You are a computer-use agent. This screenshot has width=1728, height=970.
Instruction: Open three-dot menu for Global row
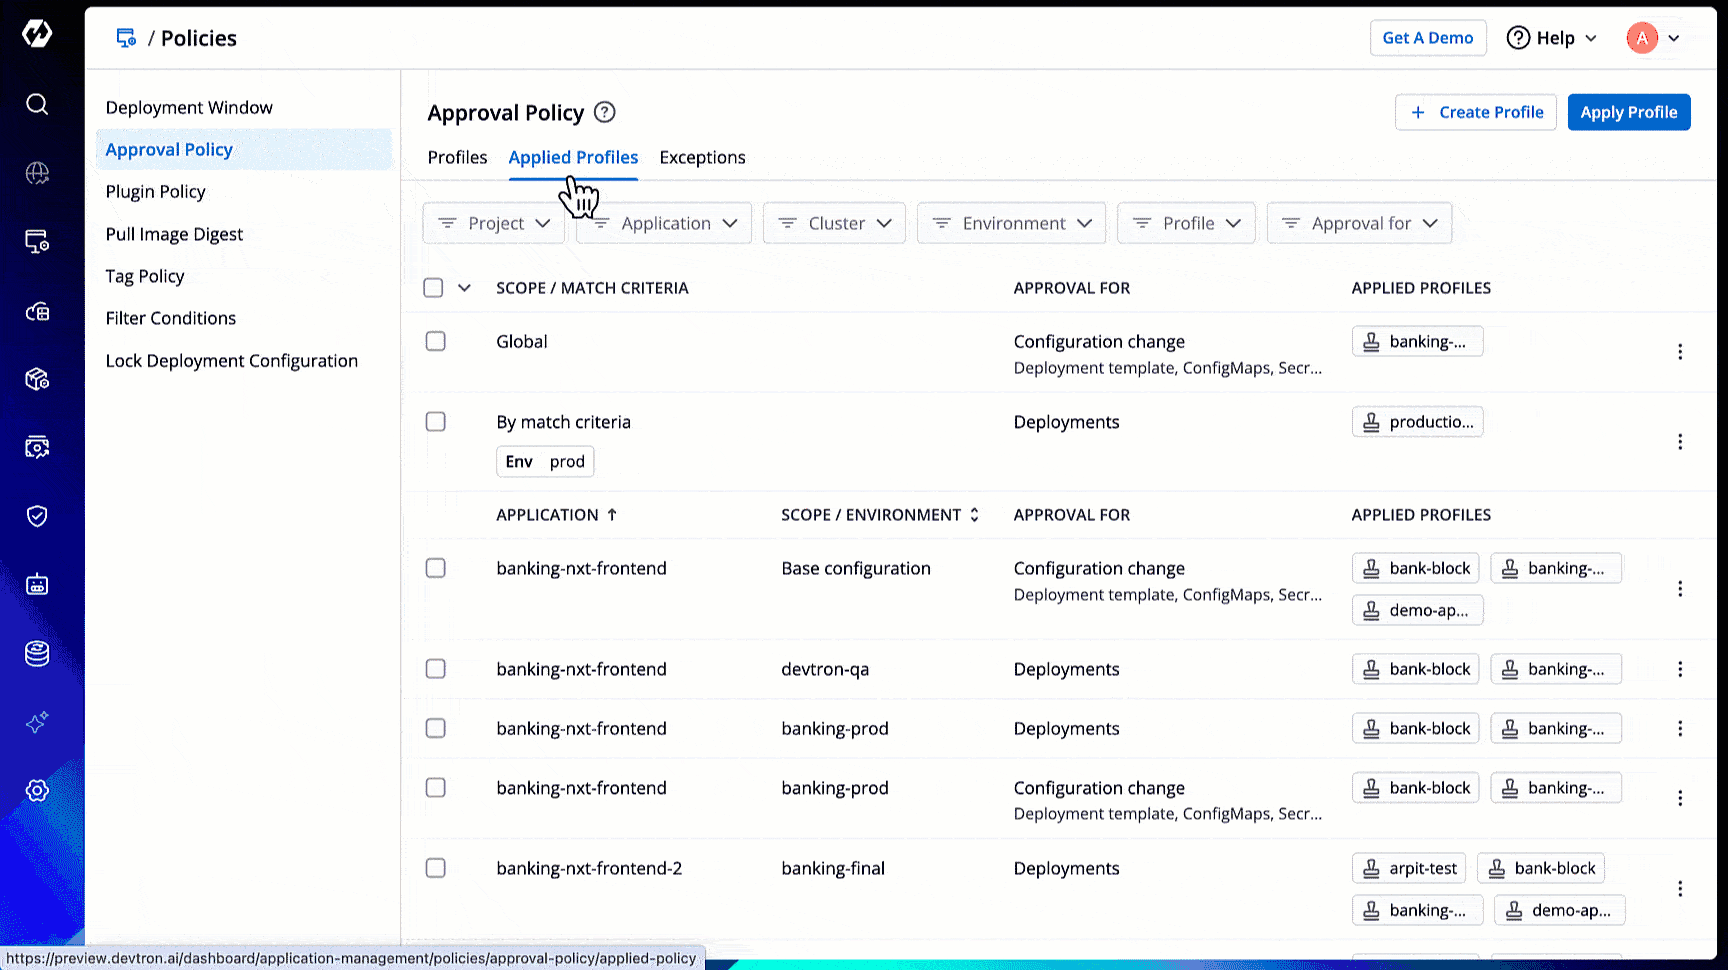[1680, 351]
